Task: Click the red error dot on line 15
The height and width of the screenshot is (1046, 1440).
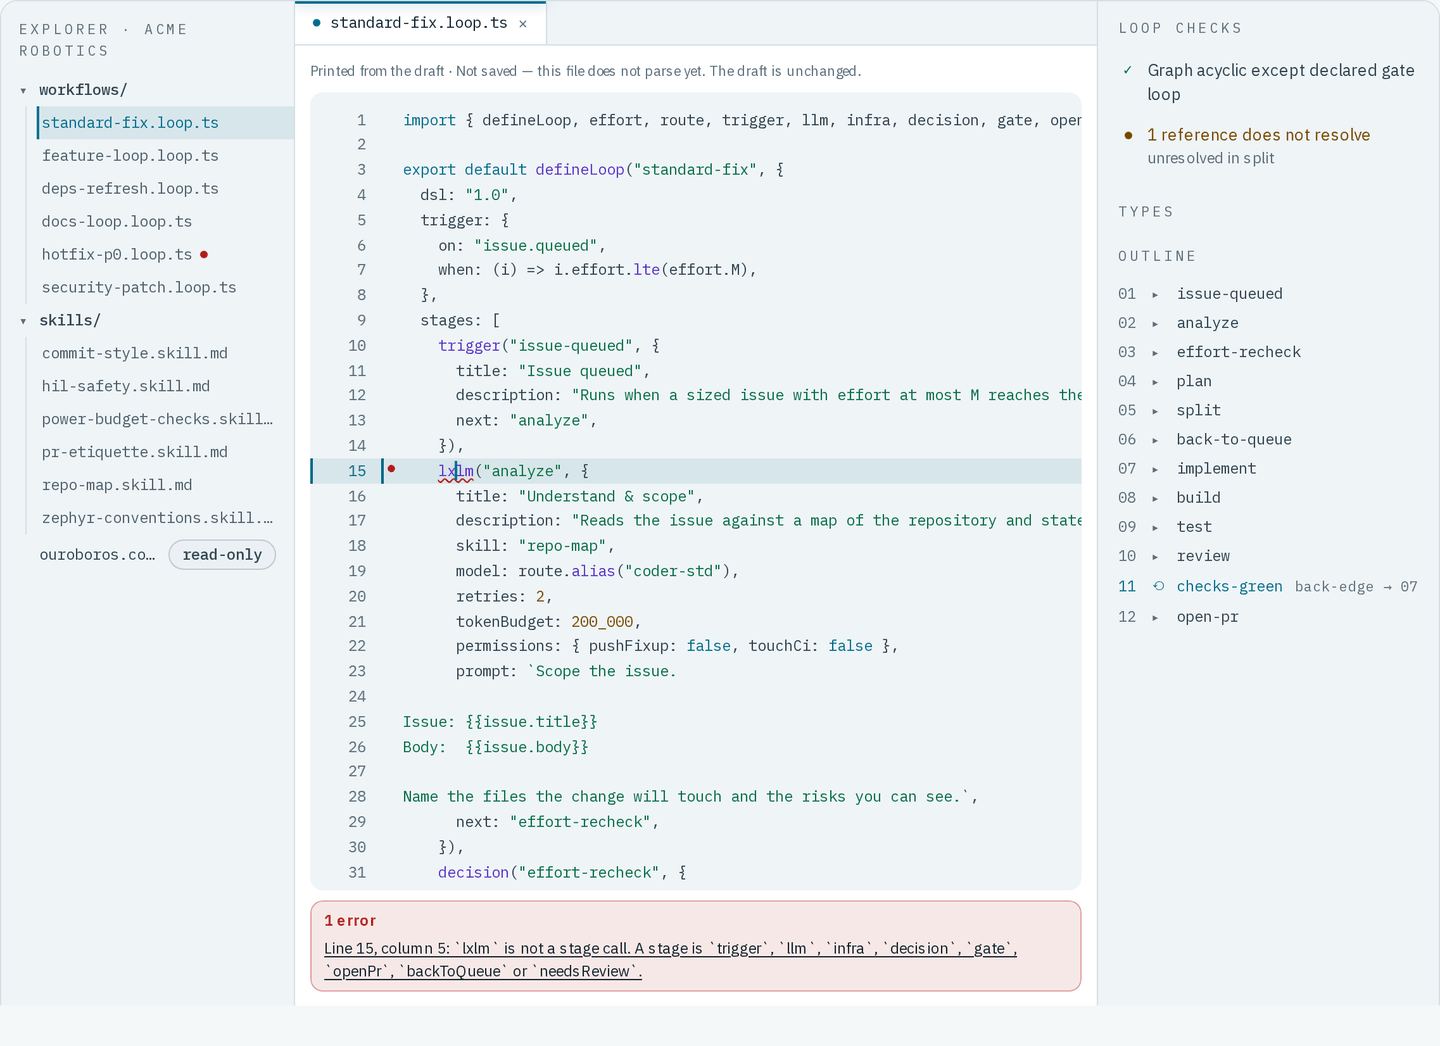Action: (x=392, y=469)
